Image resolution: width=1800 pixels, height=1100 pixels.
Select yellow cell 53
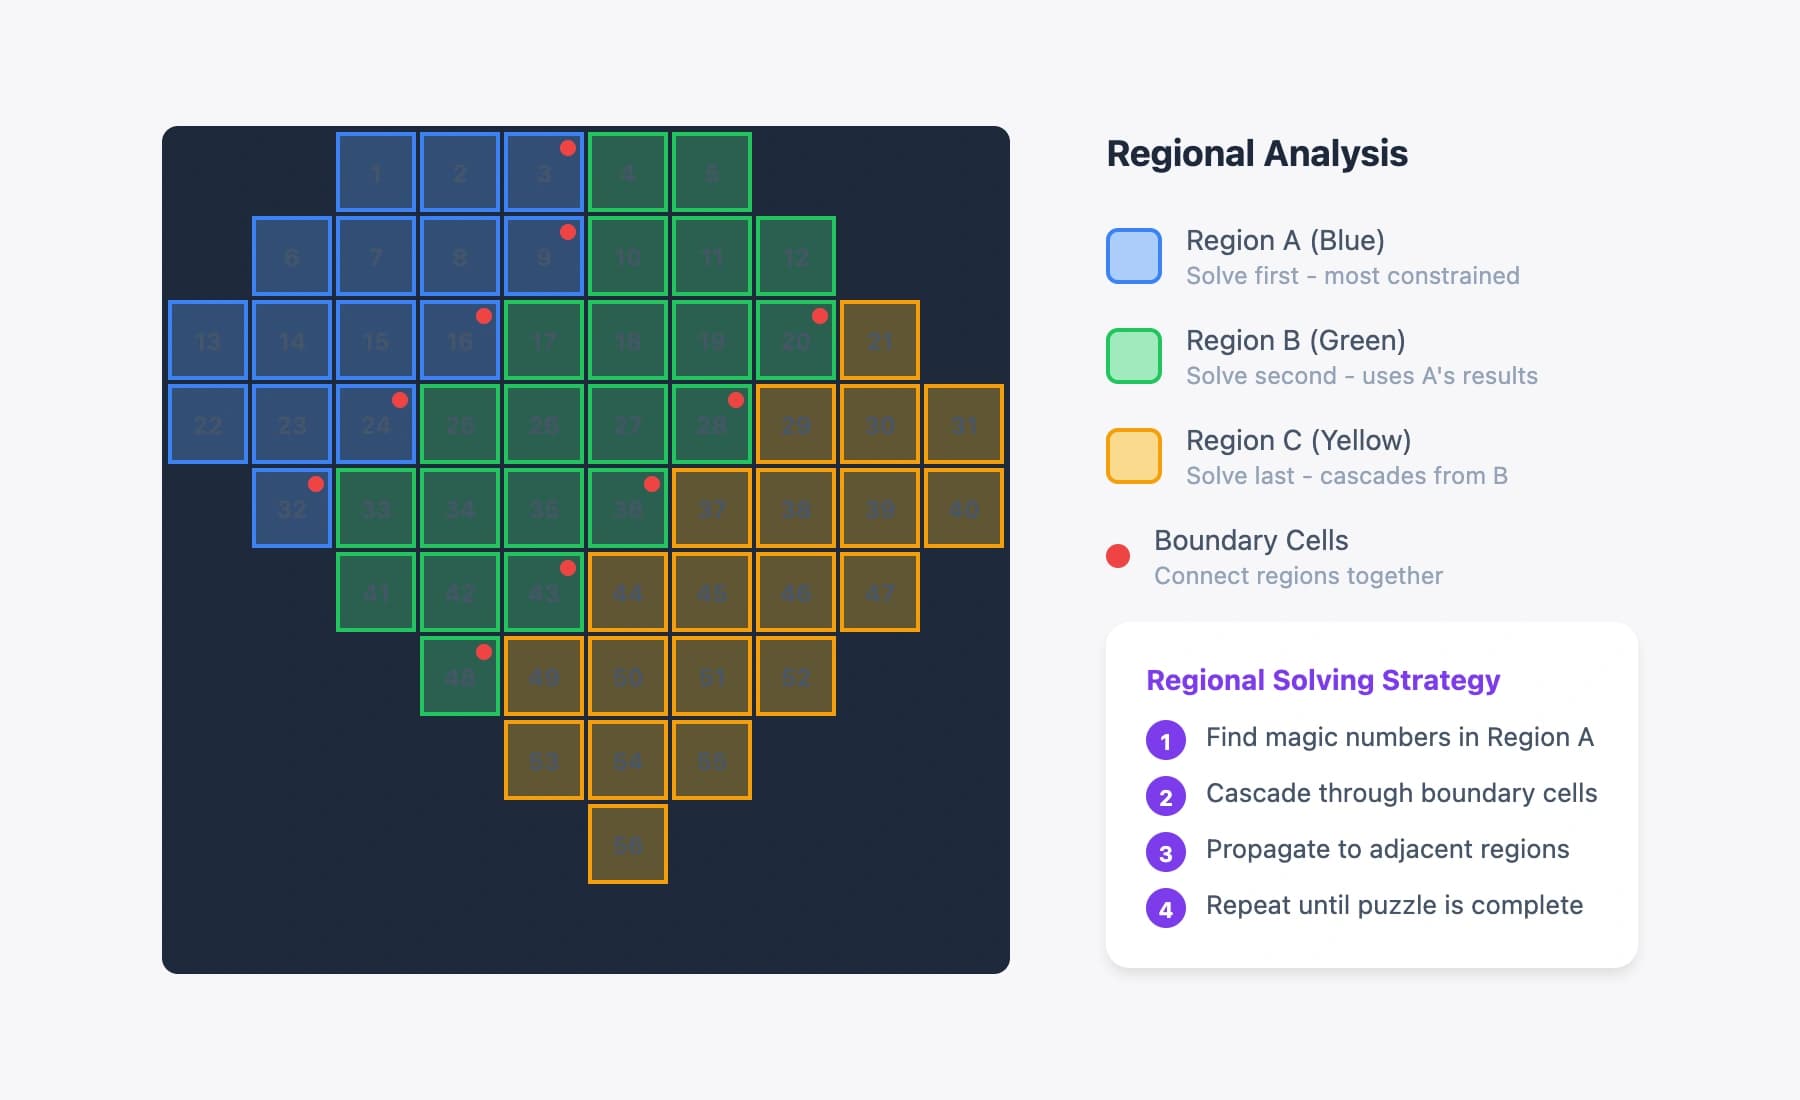click(544, 760)
